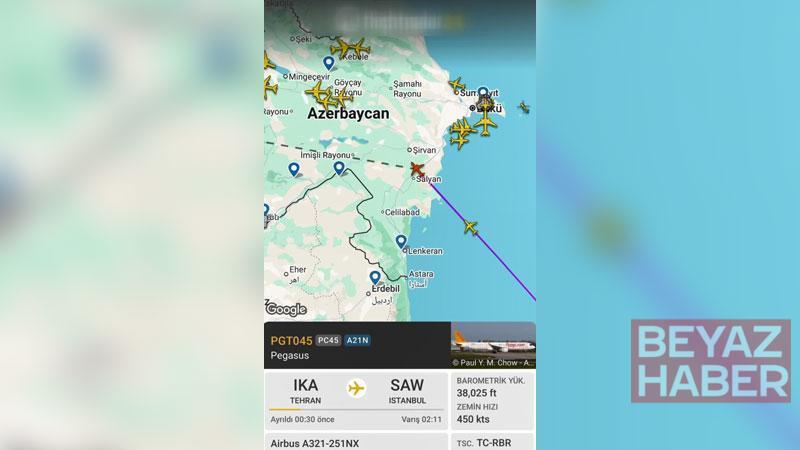The height and width of the screenshot is (450, 800).
Task: Click the small plane east of Bakü over the sea
Action: (x=523, y=107)
